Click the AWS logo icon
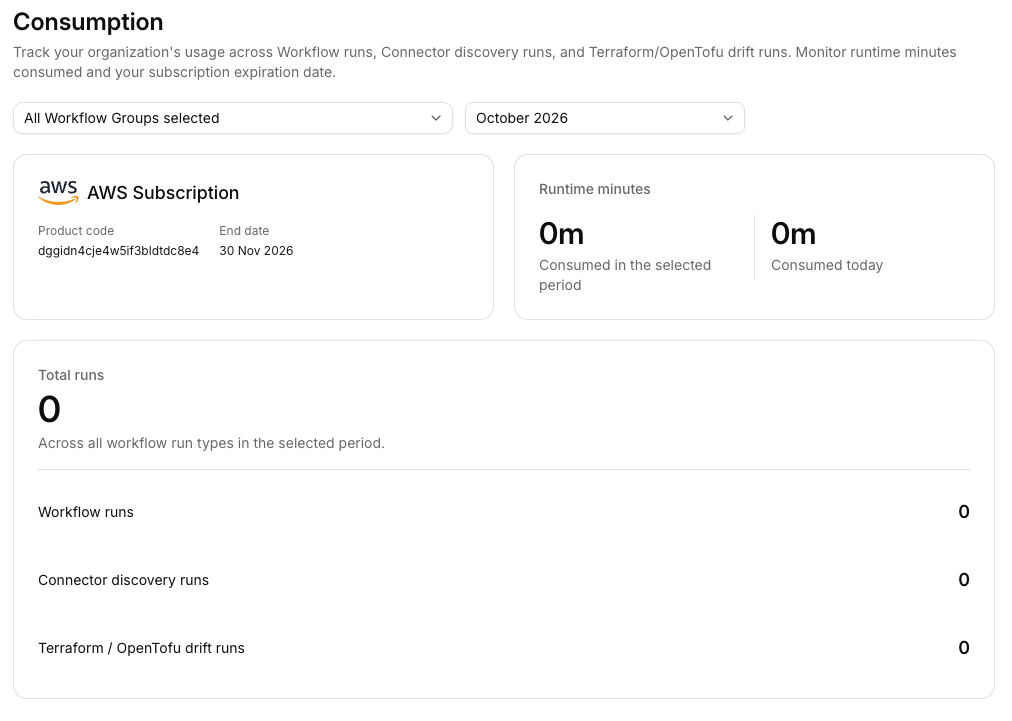Screen dimensions: 1012x721 58,192
